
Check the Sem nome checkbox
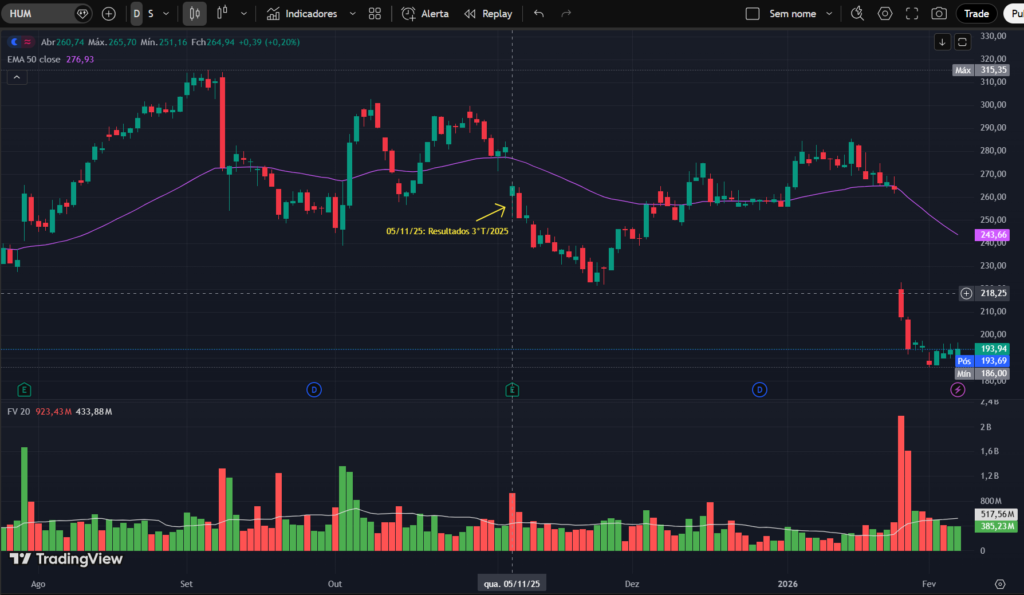coord(752,13)
